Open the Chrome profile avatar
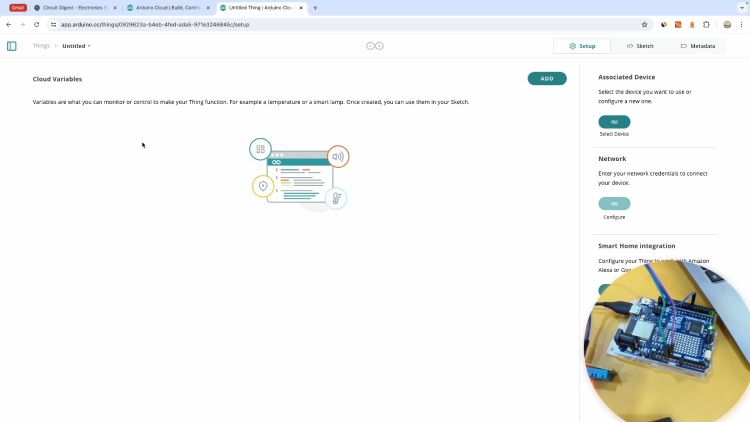Viewport: 750px width, 422px height. (727, 24)
